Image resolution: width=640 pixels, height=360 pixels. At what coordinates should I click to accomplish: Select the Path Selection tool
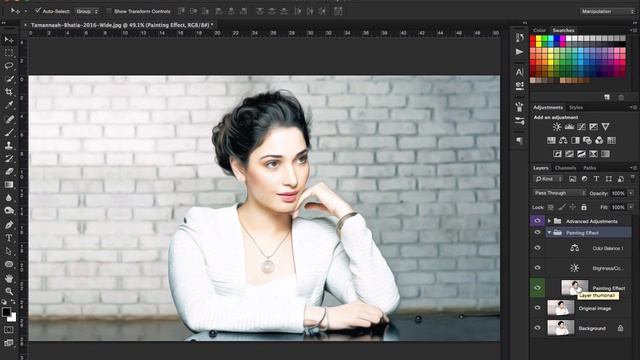(9, 251)
